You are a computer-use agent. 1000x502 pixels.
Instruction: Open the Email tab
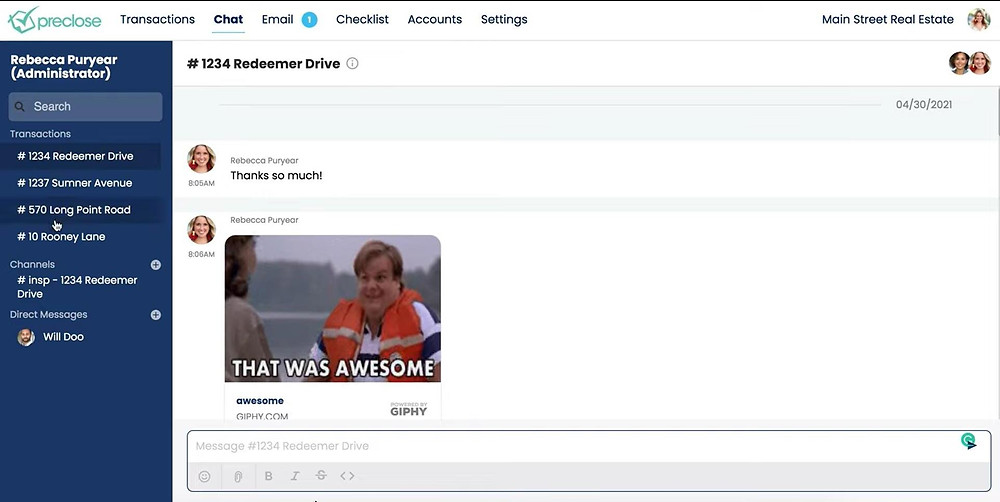[277, 19]
